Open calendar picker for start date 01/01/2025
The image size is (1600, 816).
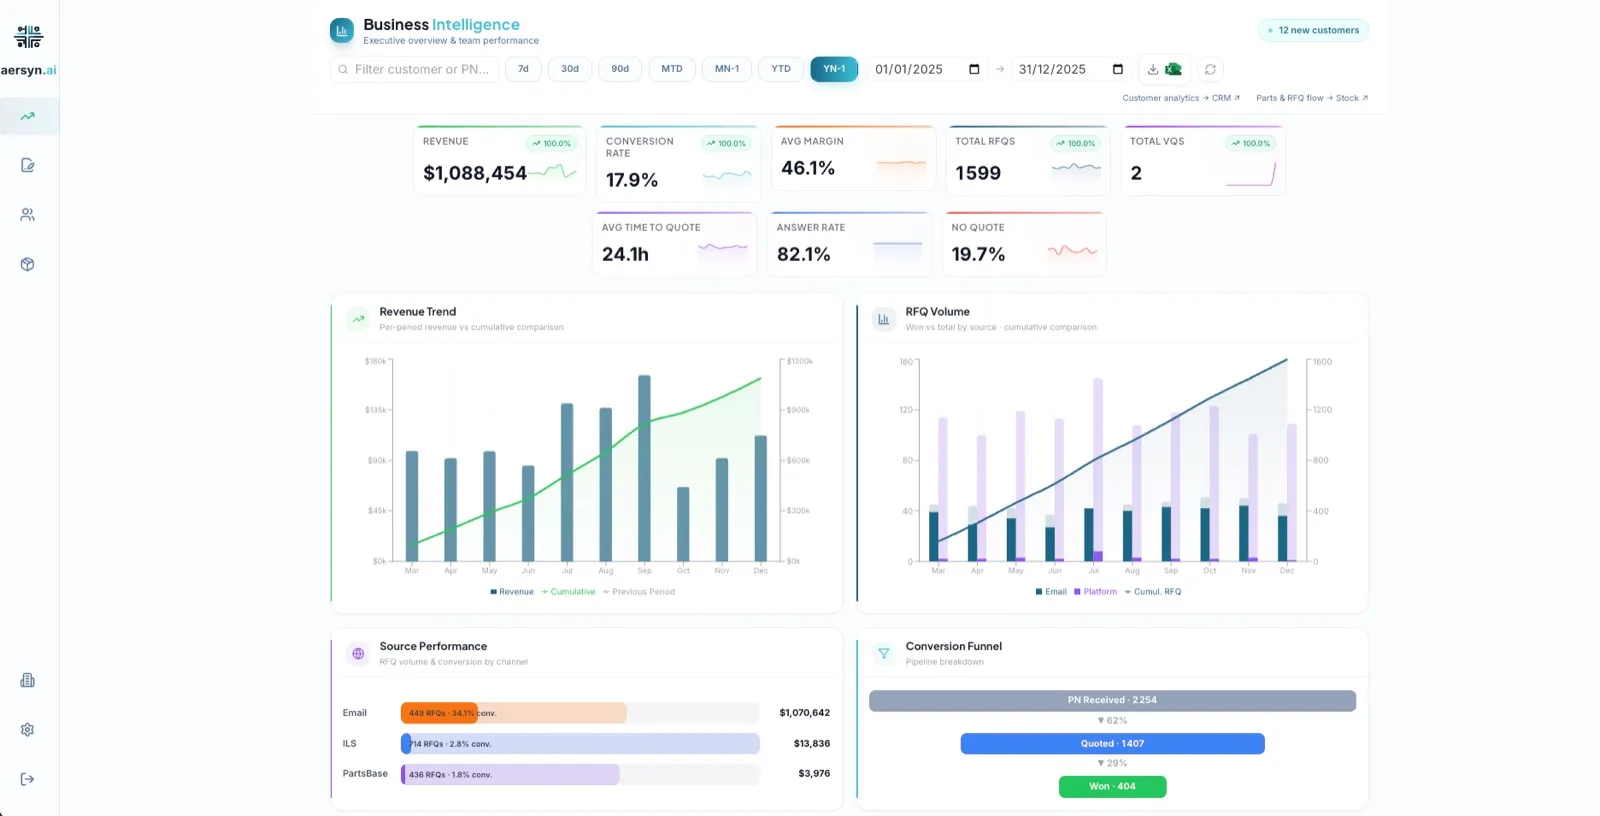pos(974,69)
